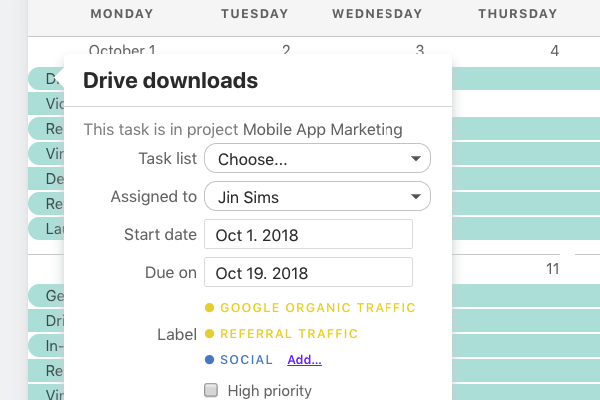Click the Start date field
Image resolution: width=600 pixels, height=400 pixels.
point(308,234)
